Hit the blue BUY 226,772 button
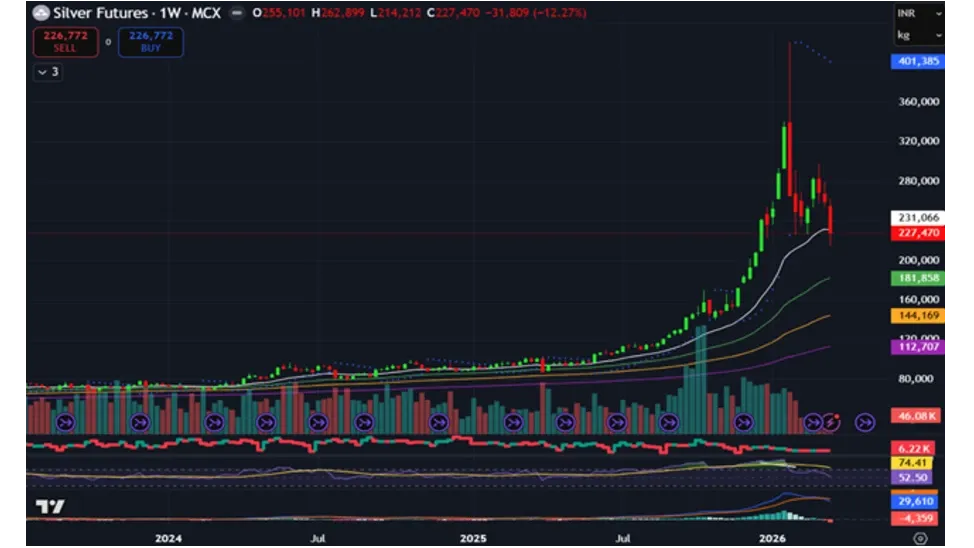Image resolution: width=974 pixels, height=548 pixels. coord(150,42)
